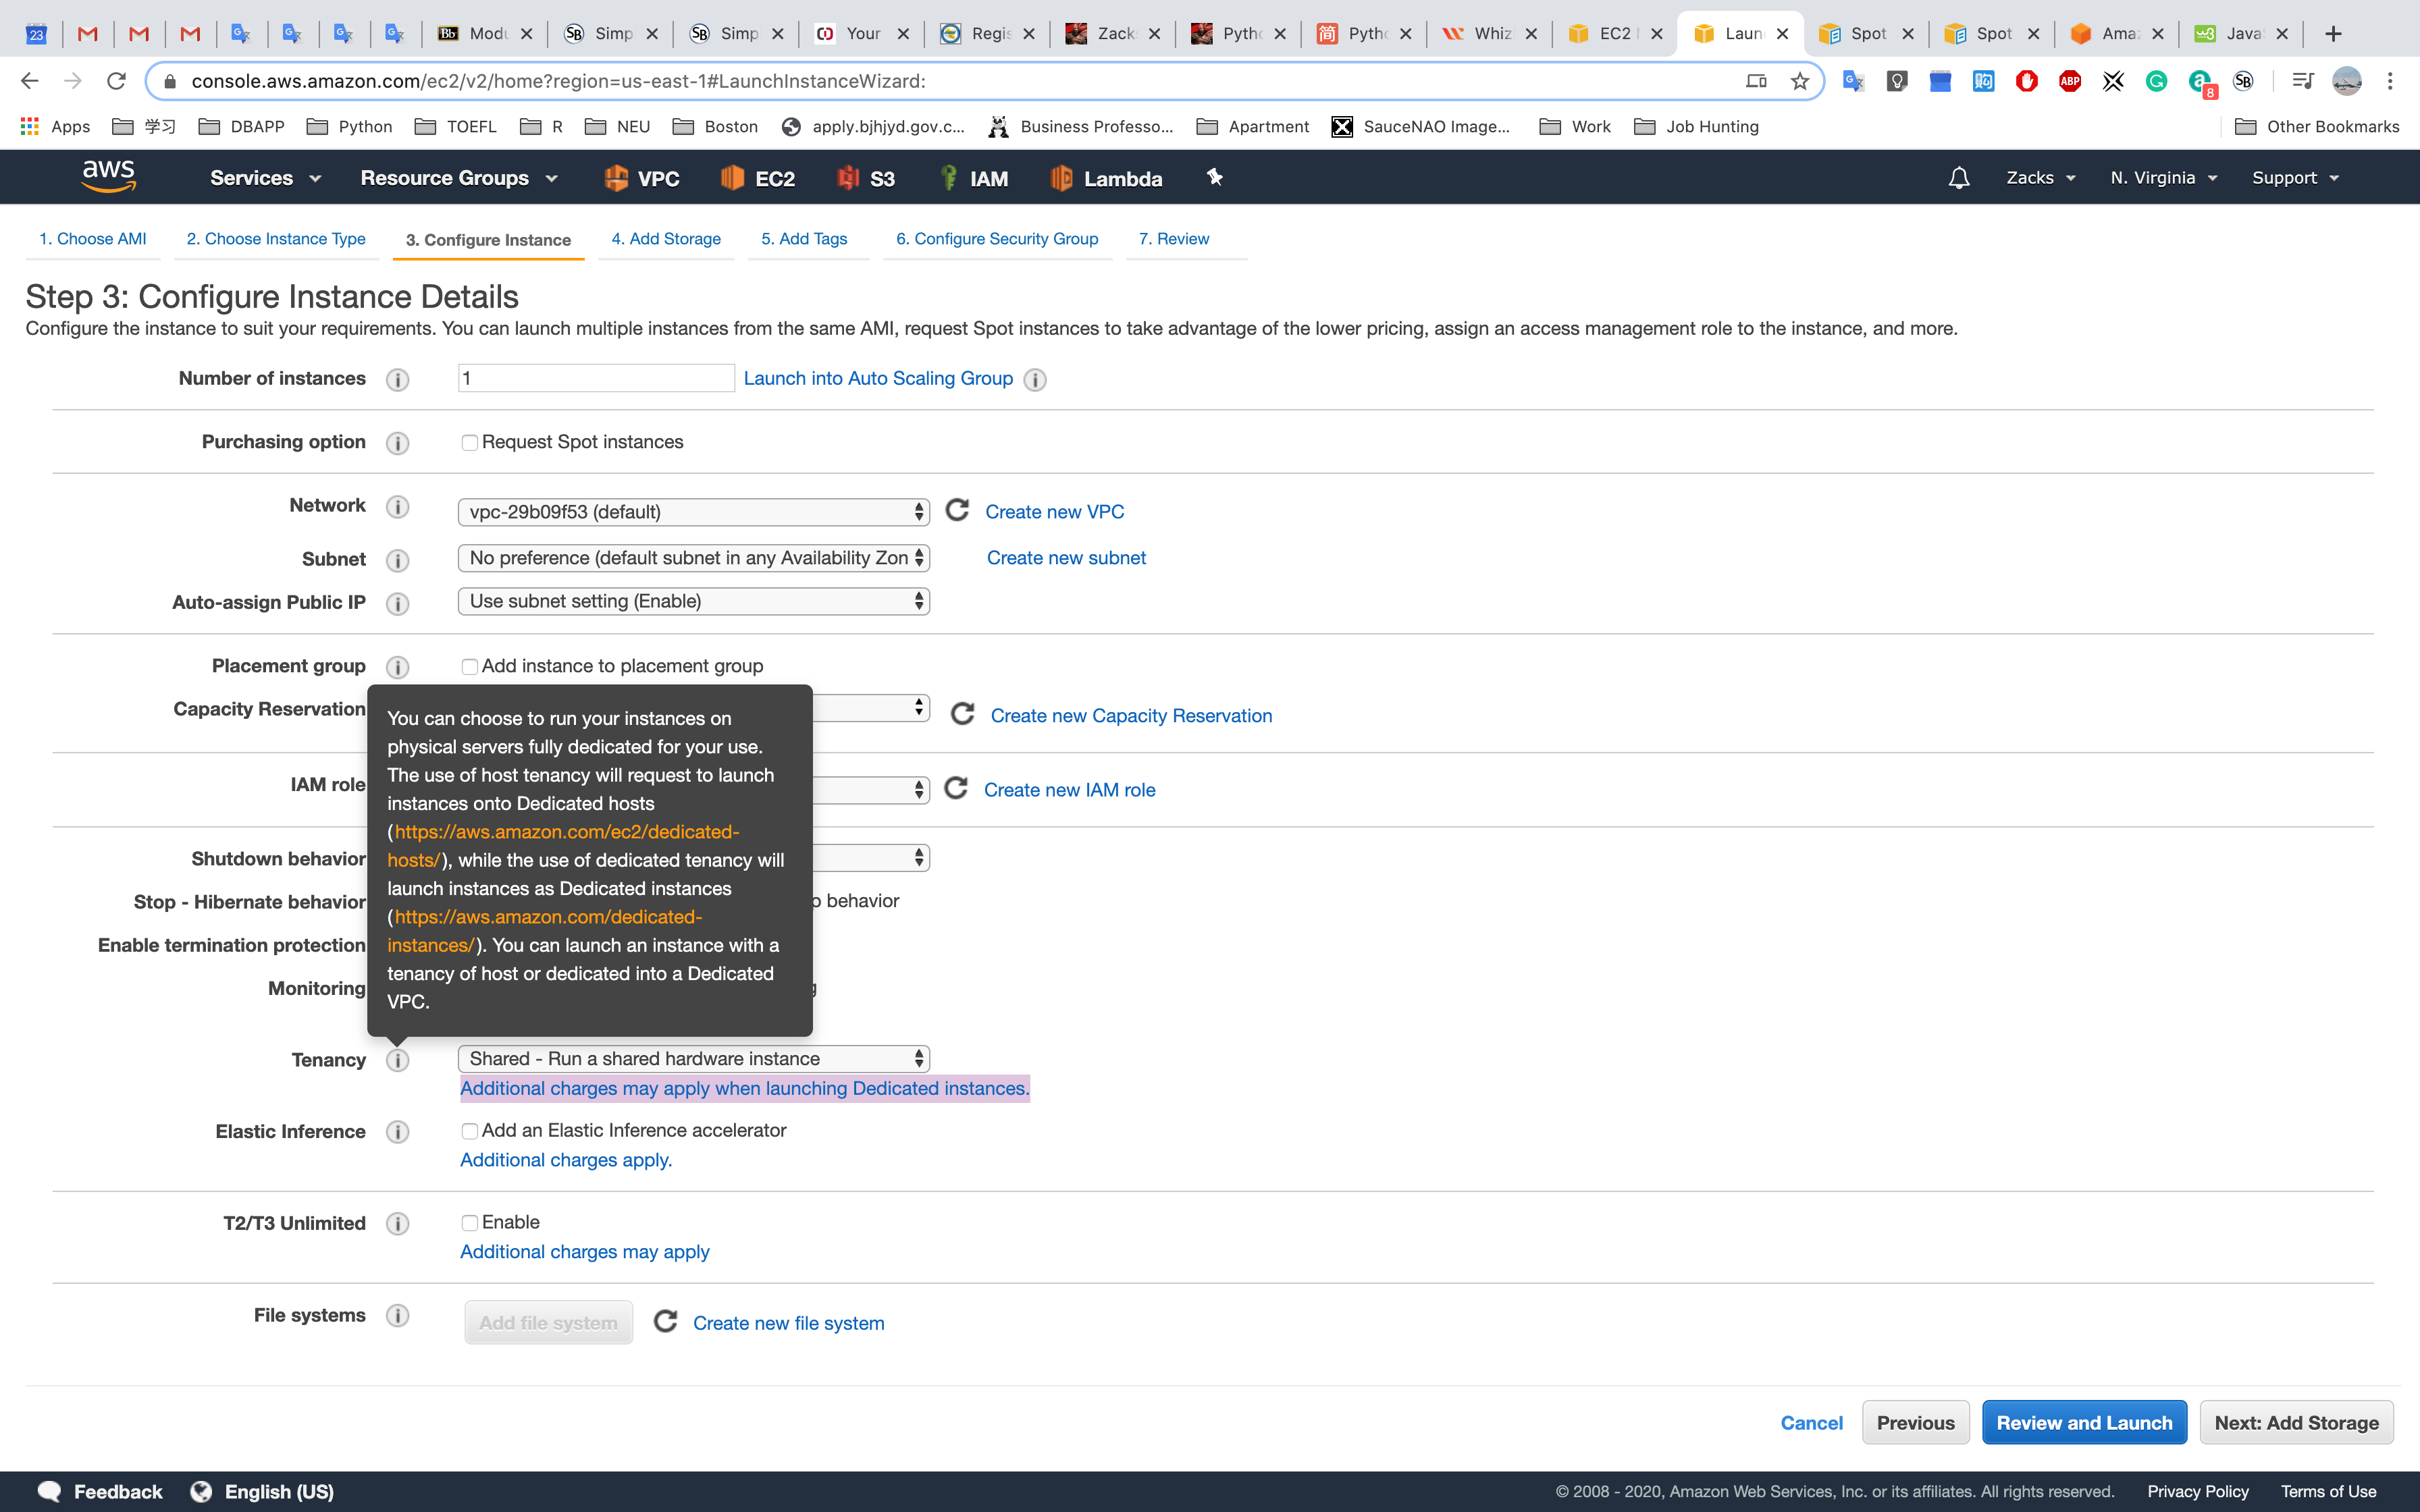
Task: Click the Number of instances field
Action: 596,378
